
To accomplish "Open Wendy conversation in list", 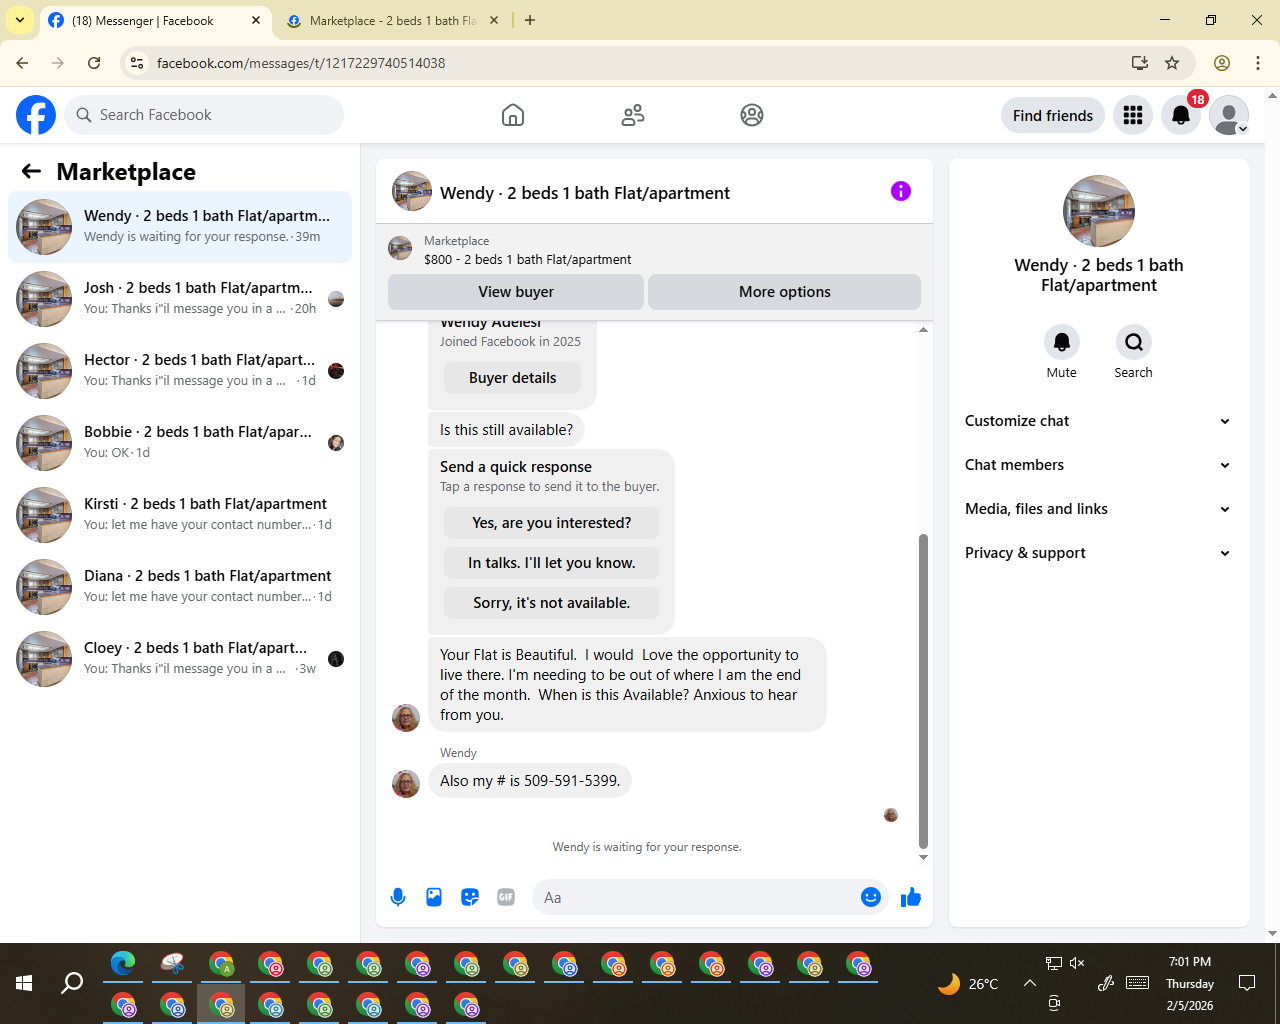I will click(x=180, y=227).
